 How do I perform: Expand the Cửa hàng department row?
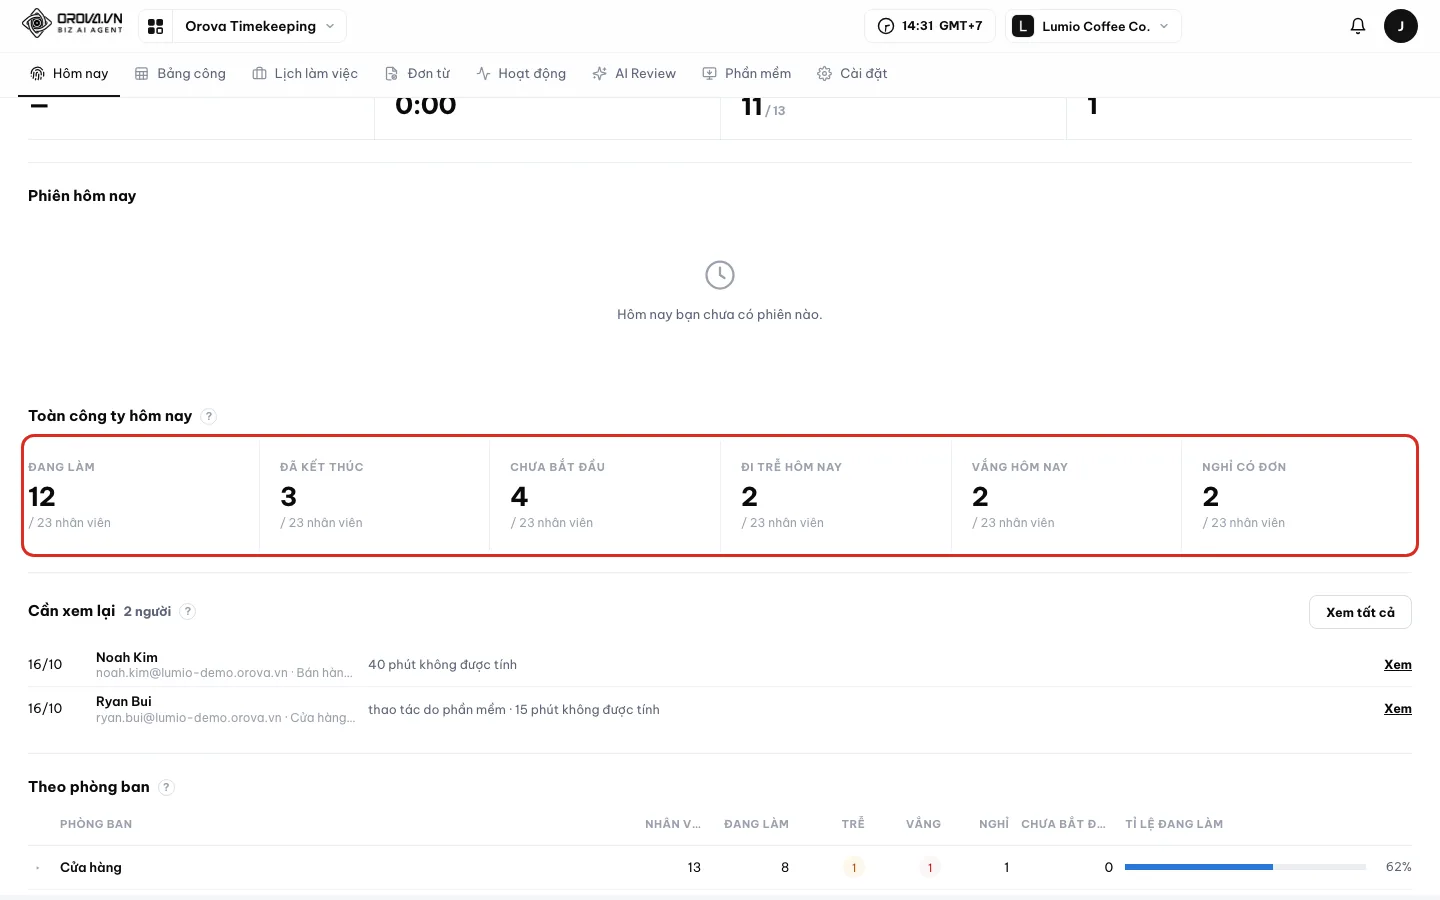37,868
